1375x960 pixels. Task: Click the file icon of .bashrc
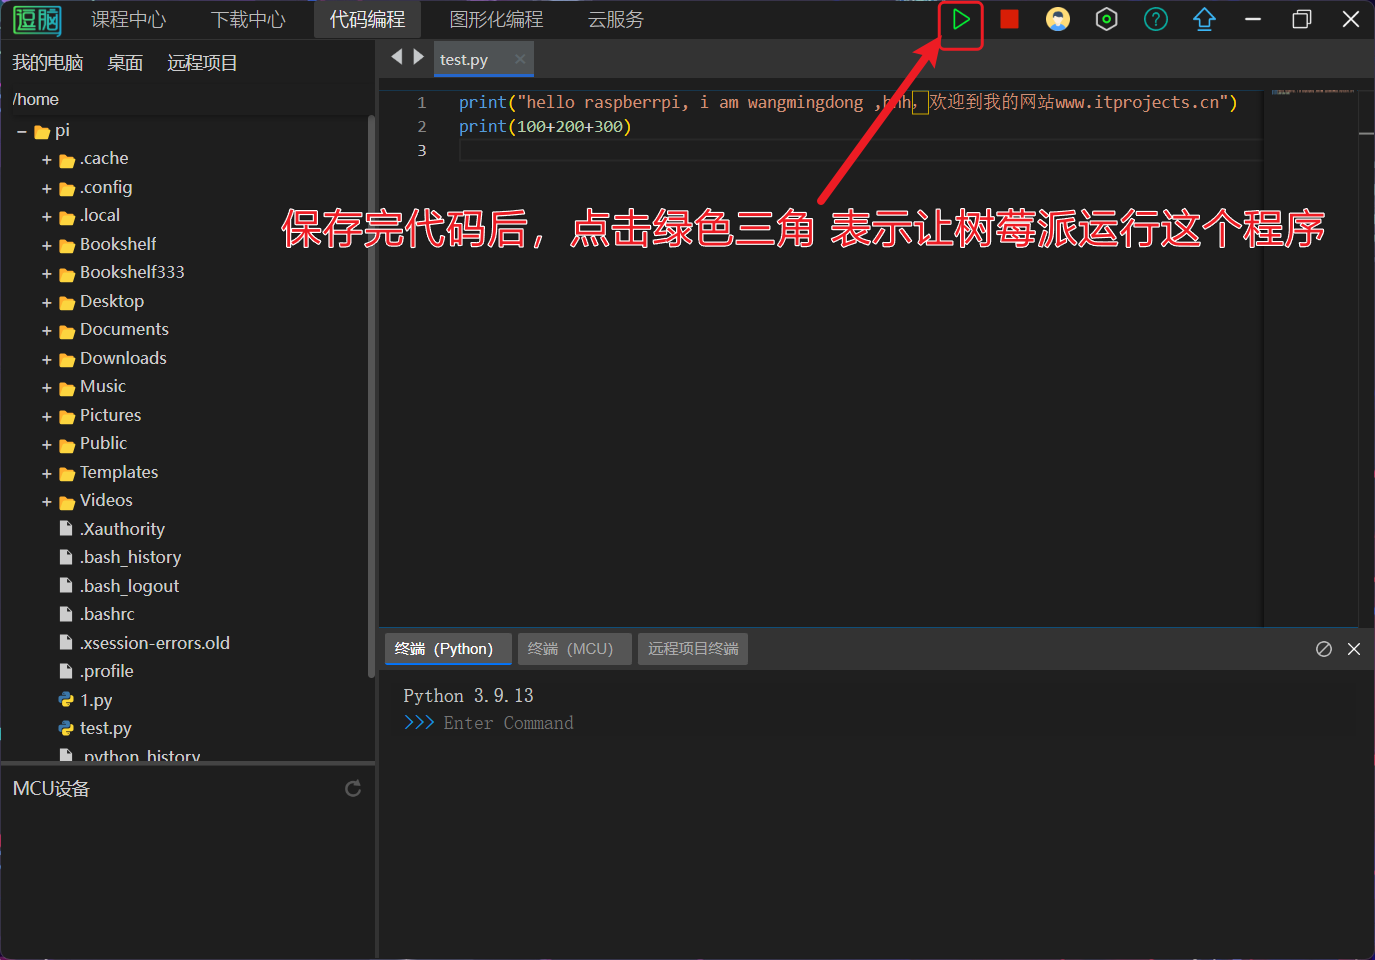(x=66, y=614)
